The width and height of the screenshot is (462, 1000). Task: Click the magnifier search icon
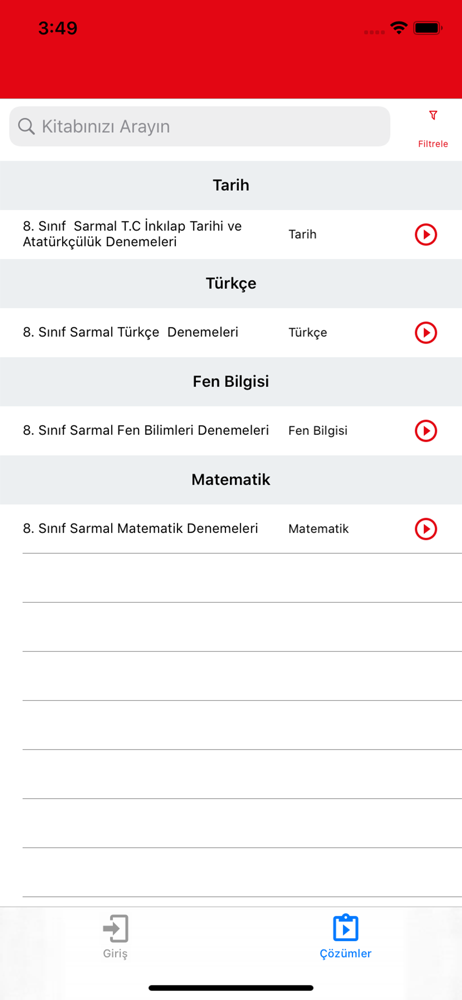(x=26, y=126)
